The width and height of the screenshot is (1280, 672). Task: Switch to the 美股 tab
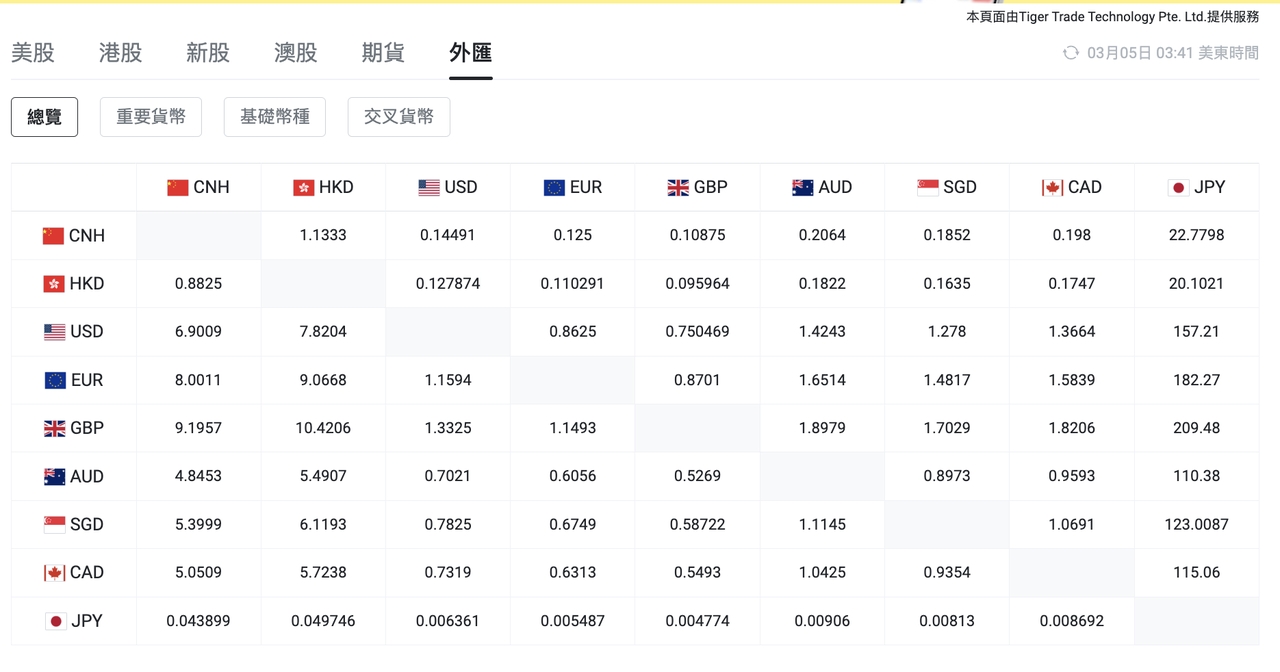(33, 53)
